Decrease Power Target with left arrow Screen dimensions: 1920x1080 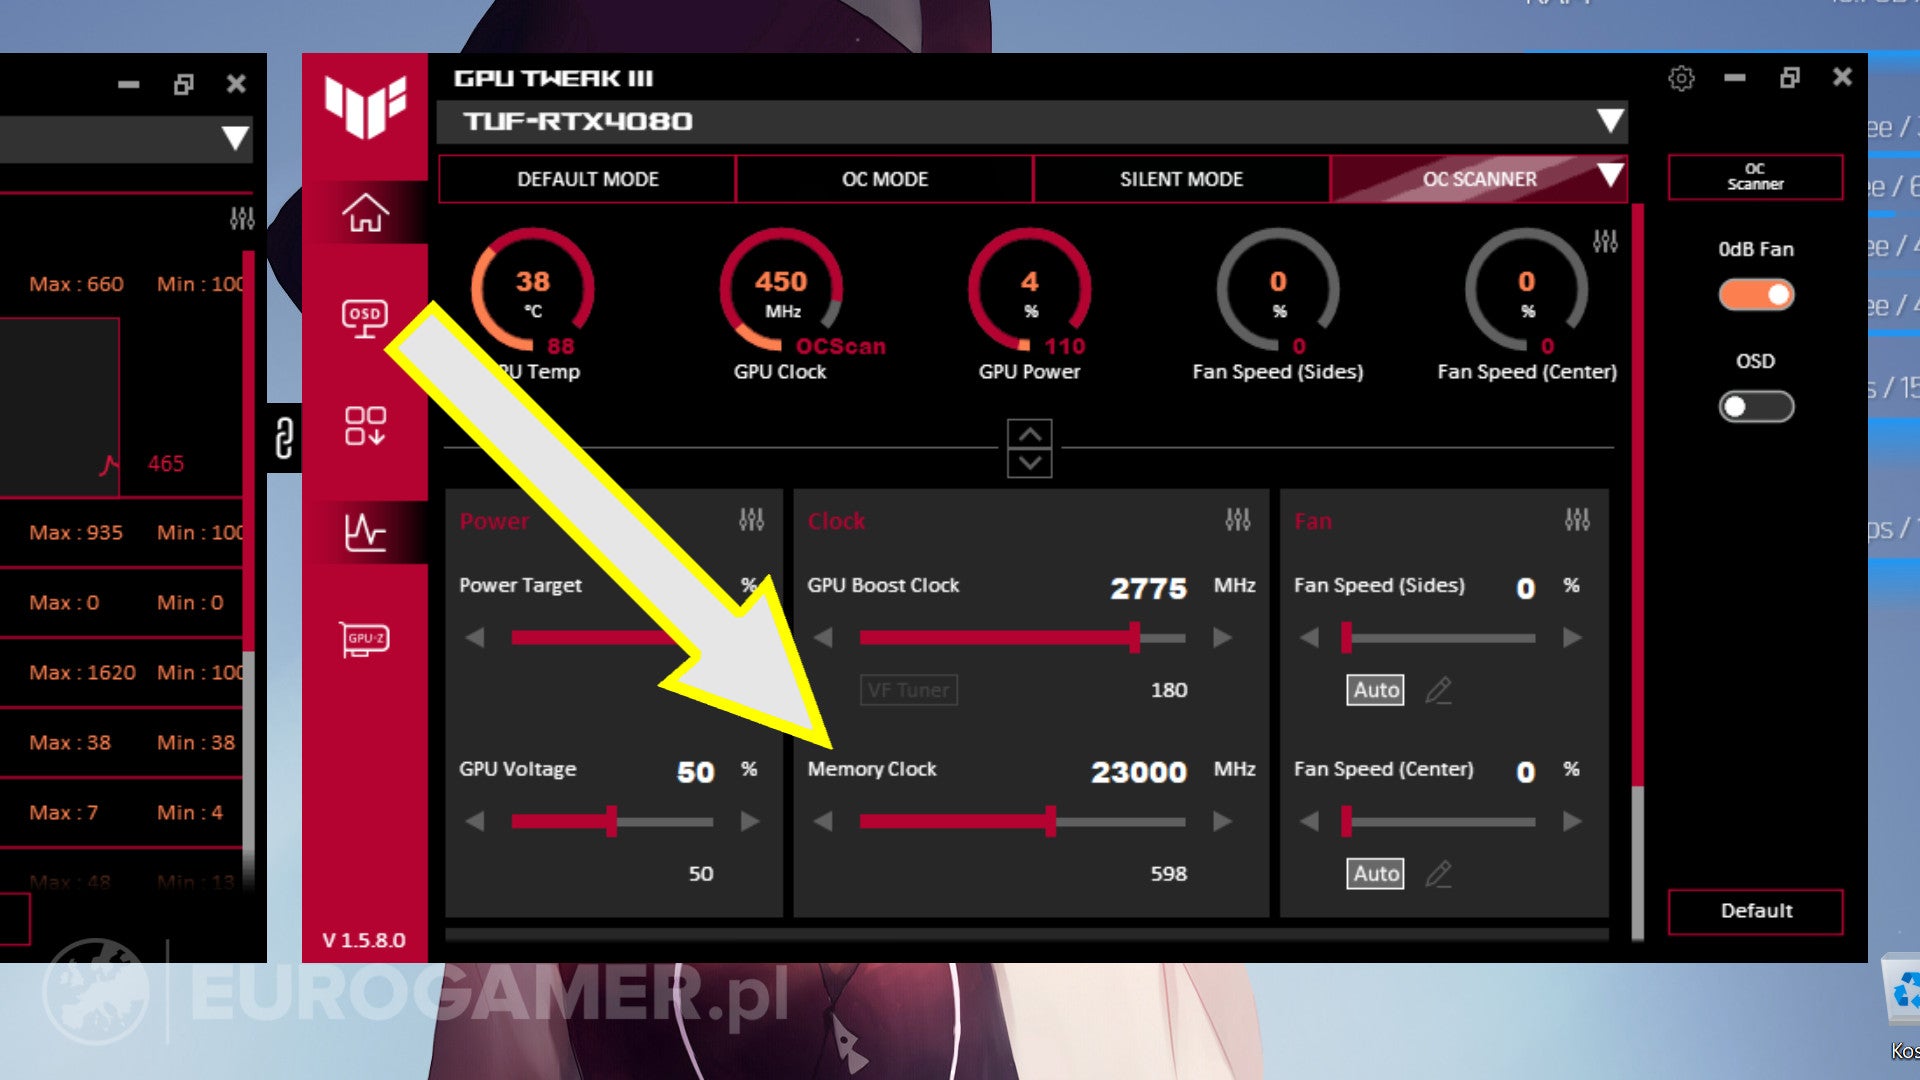pos(475,638)
